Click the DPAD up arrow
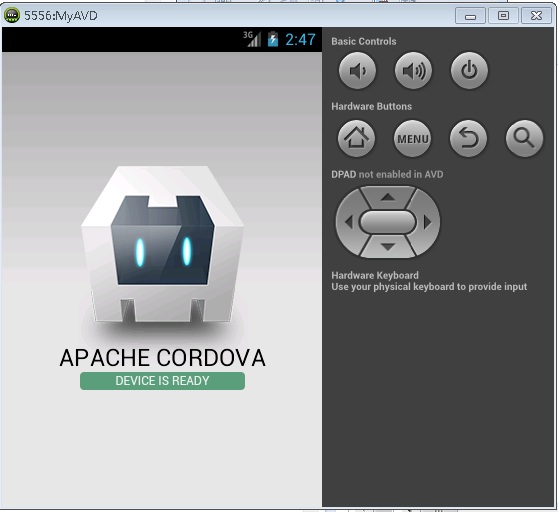The image size is (558, 512). click(x=388, y=197)
